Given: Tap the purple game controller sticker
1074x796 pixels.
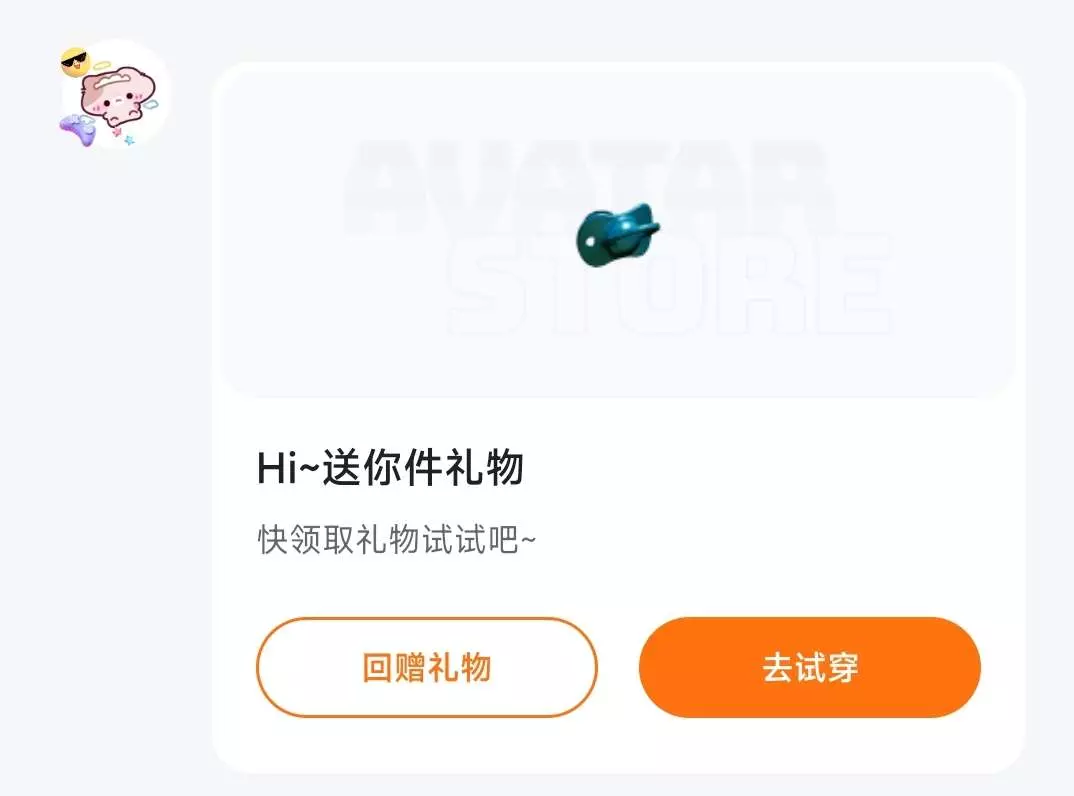Looking at the screenshot, I should 77,129.
